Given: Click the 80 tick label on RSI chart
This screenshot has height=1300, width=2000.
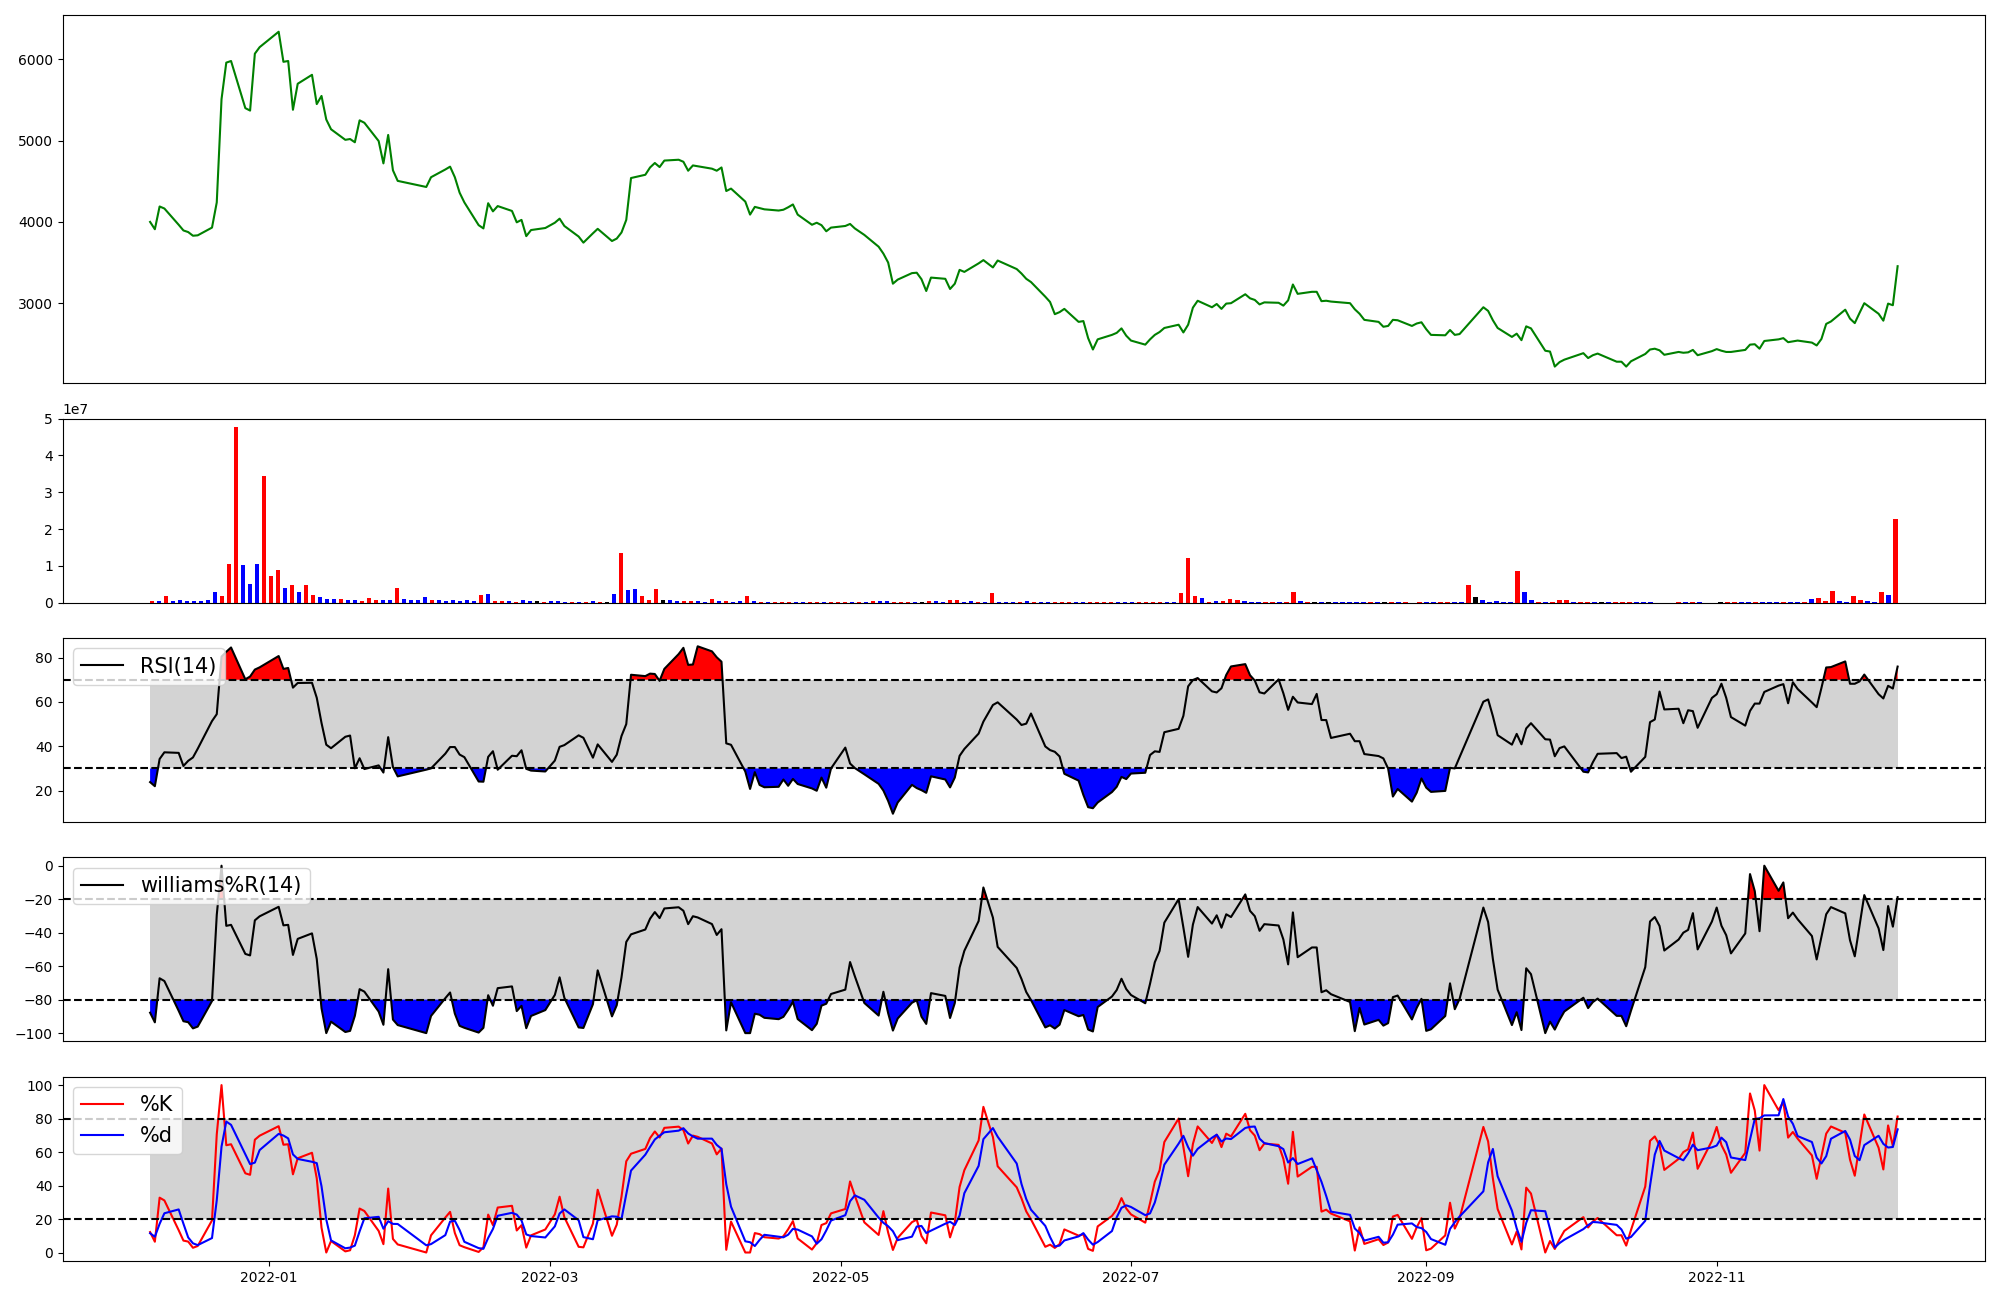Looking at the screenshot, I should (43, 658).
